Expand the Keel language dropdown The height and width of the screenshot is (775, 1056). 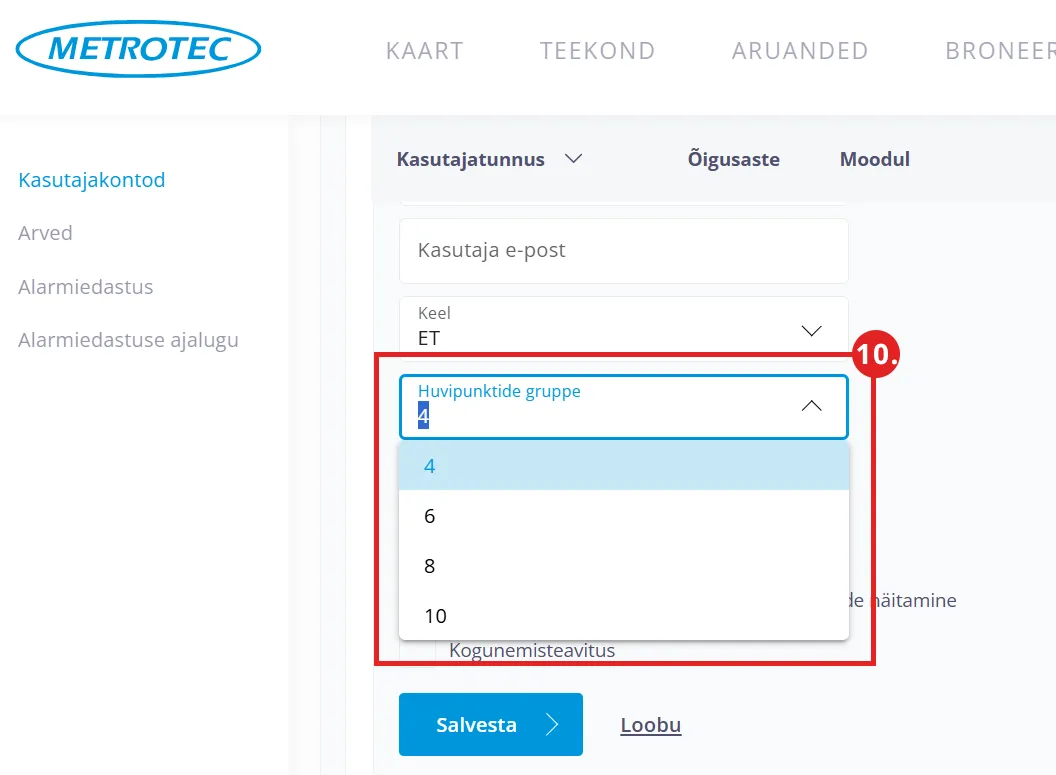tap(812, 331)
